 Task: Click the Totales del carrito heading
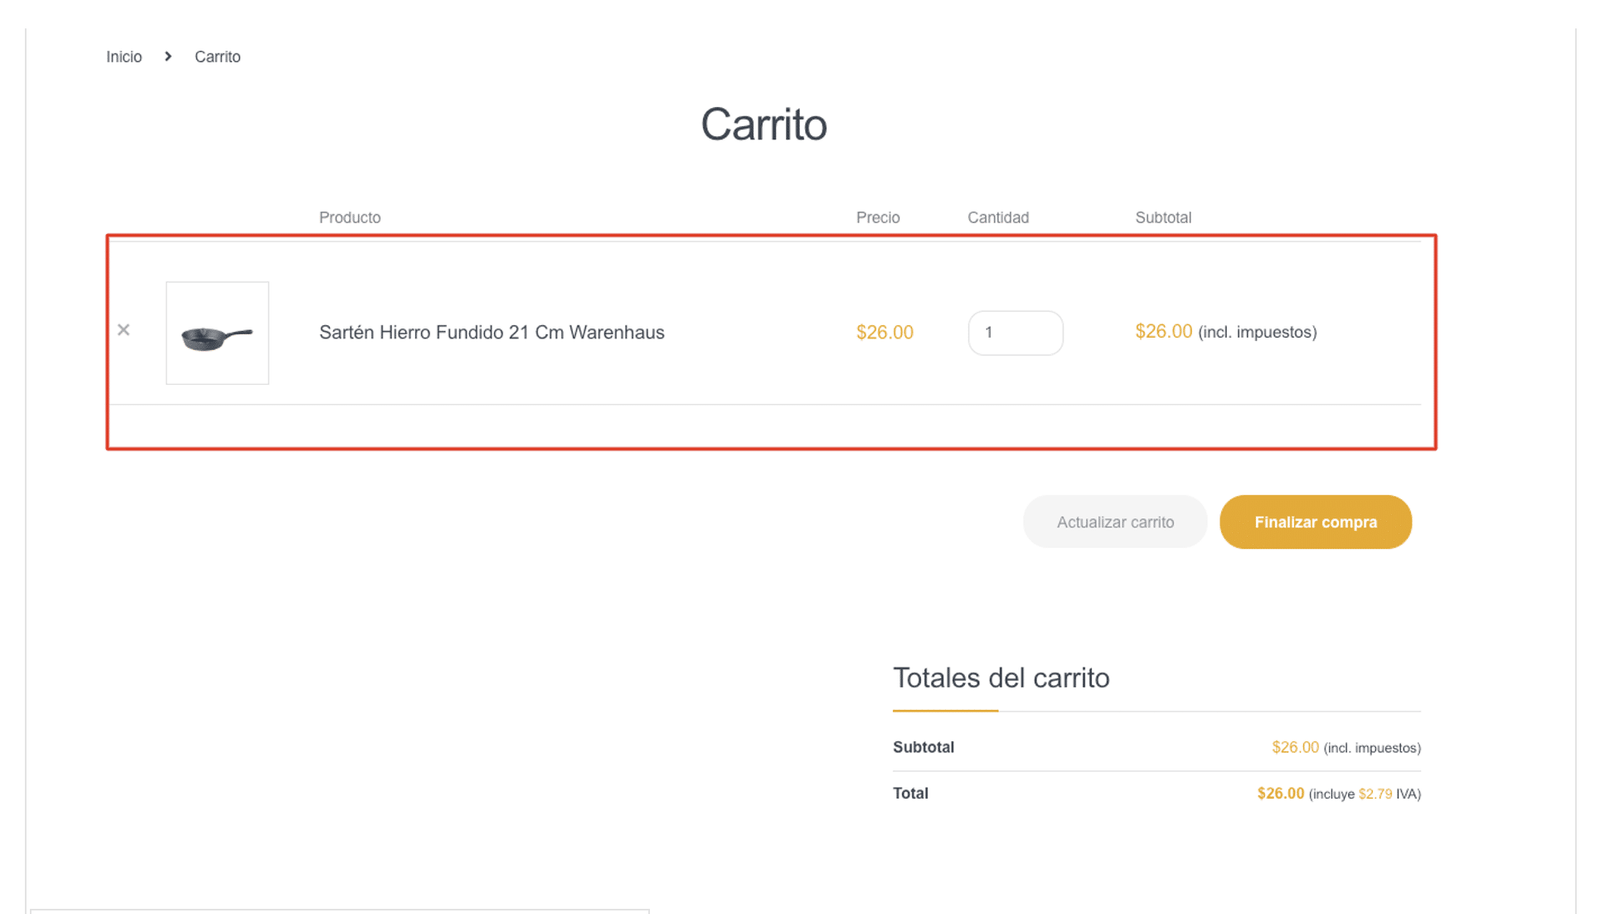click(x=1001, y=678)
